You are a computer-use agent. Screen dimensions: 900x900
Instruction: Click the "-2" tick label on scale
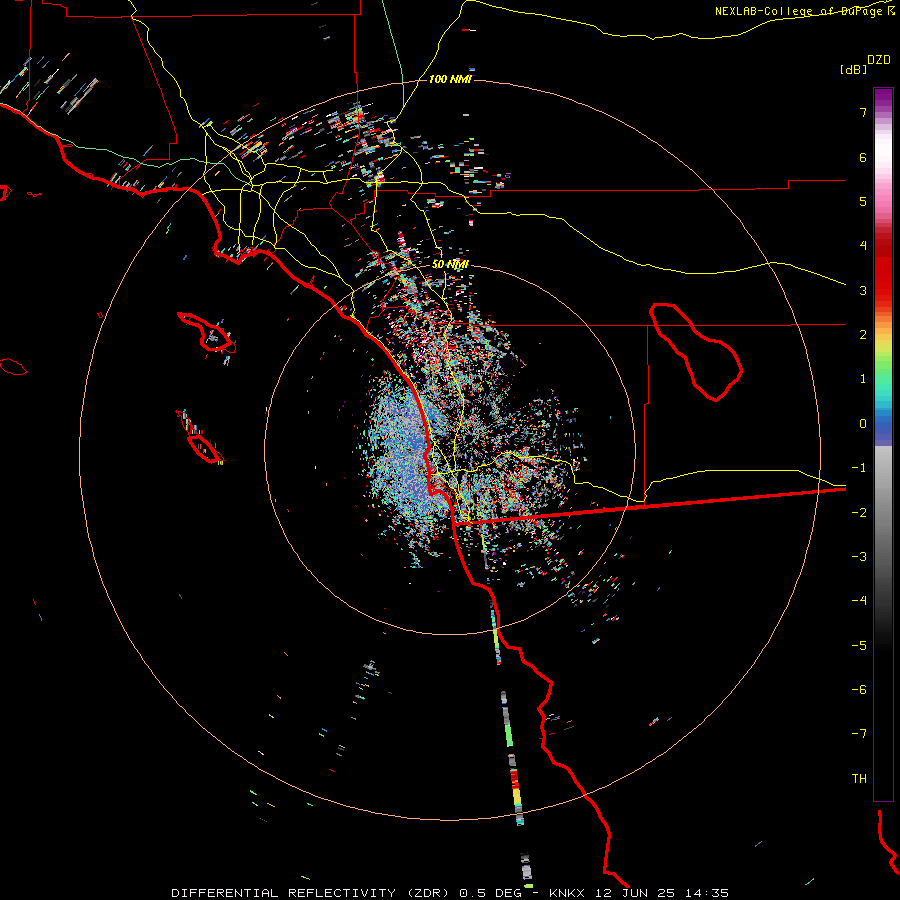859,513
